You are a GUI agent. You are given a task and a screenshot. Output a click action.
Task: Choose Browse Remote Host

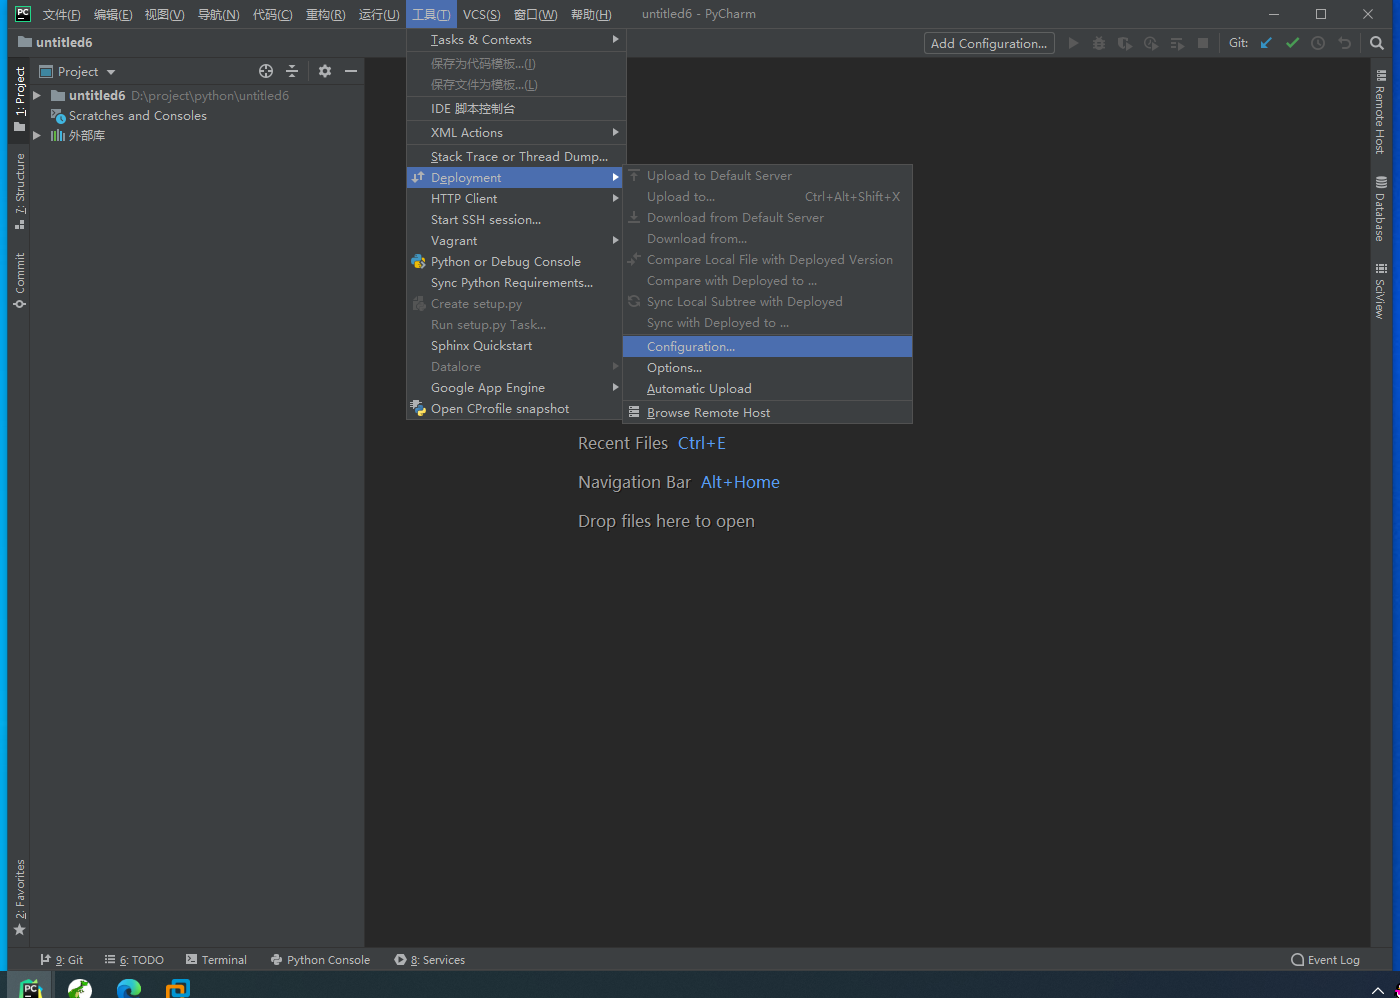767,412
